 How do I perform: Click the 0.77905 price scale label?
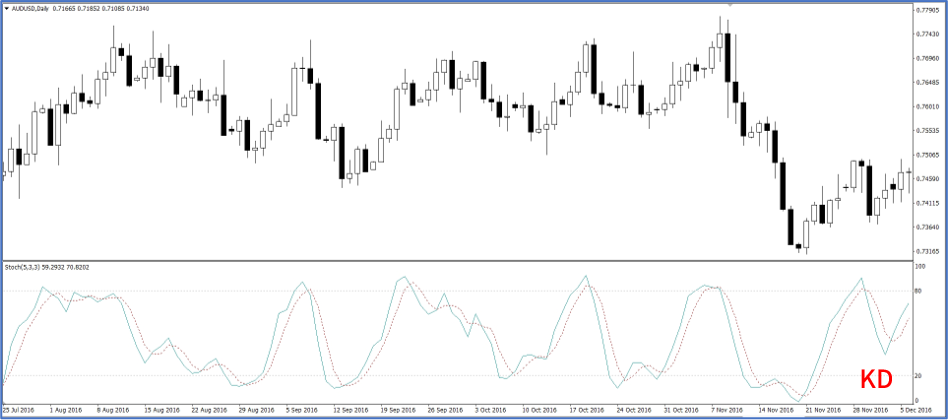[927, 10]
